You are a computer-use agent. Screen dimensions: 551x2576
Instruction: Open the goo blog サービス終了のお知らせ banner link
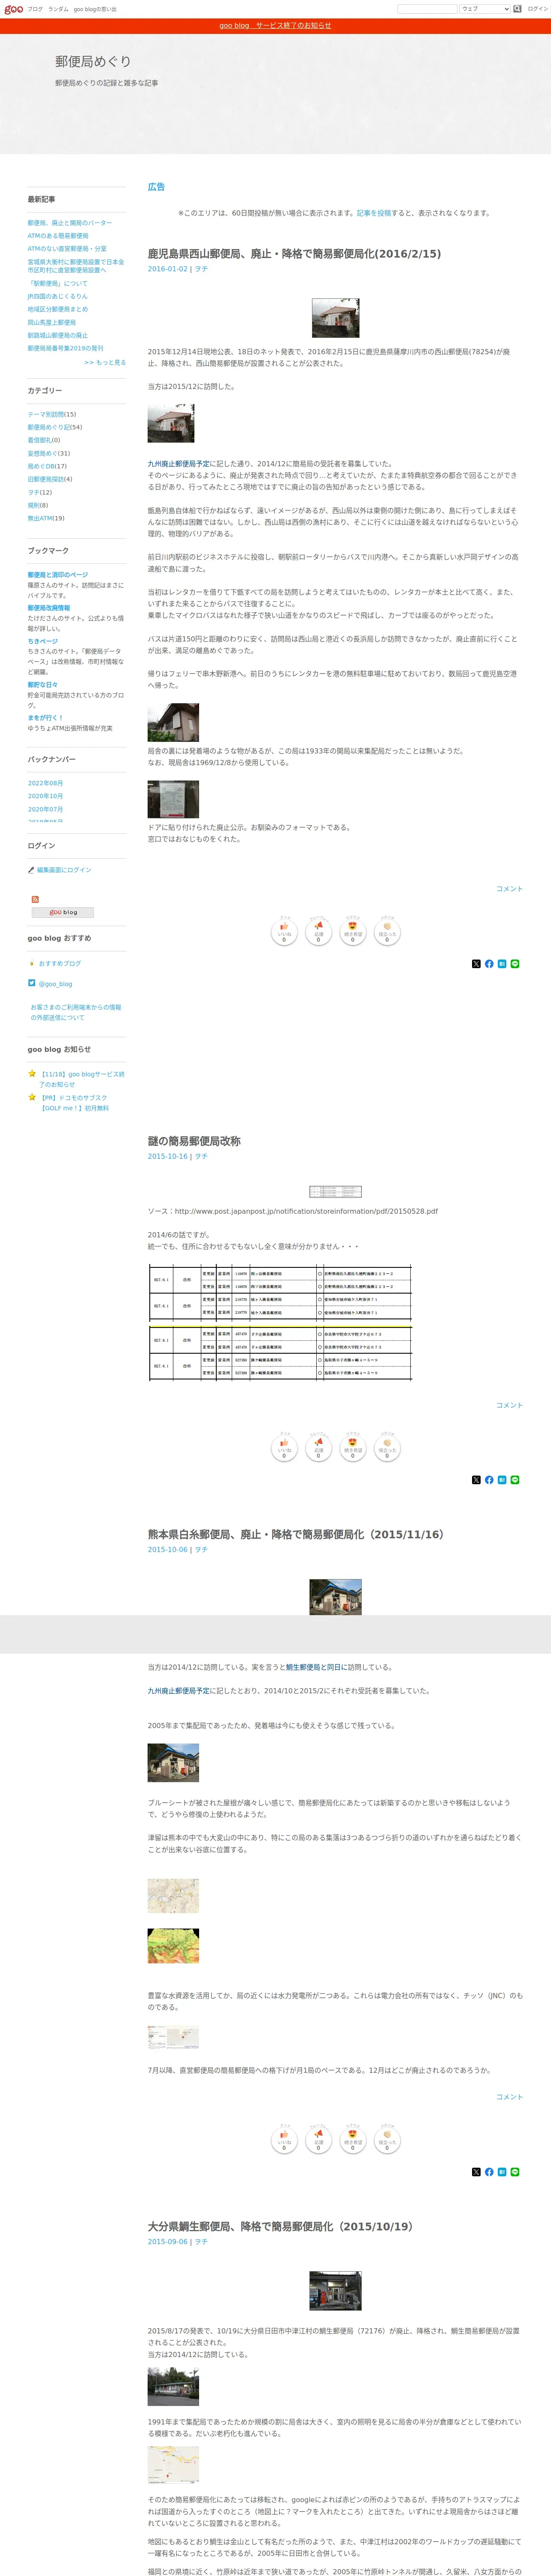[x=275, y=26]
